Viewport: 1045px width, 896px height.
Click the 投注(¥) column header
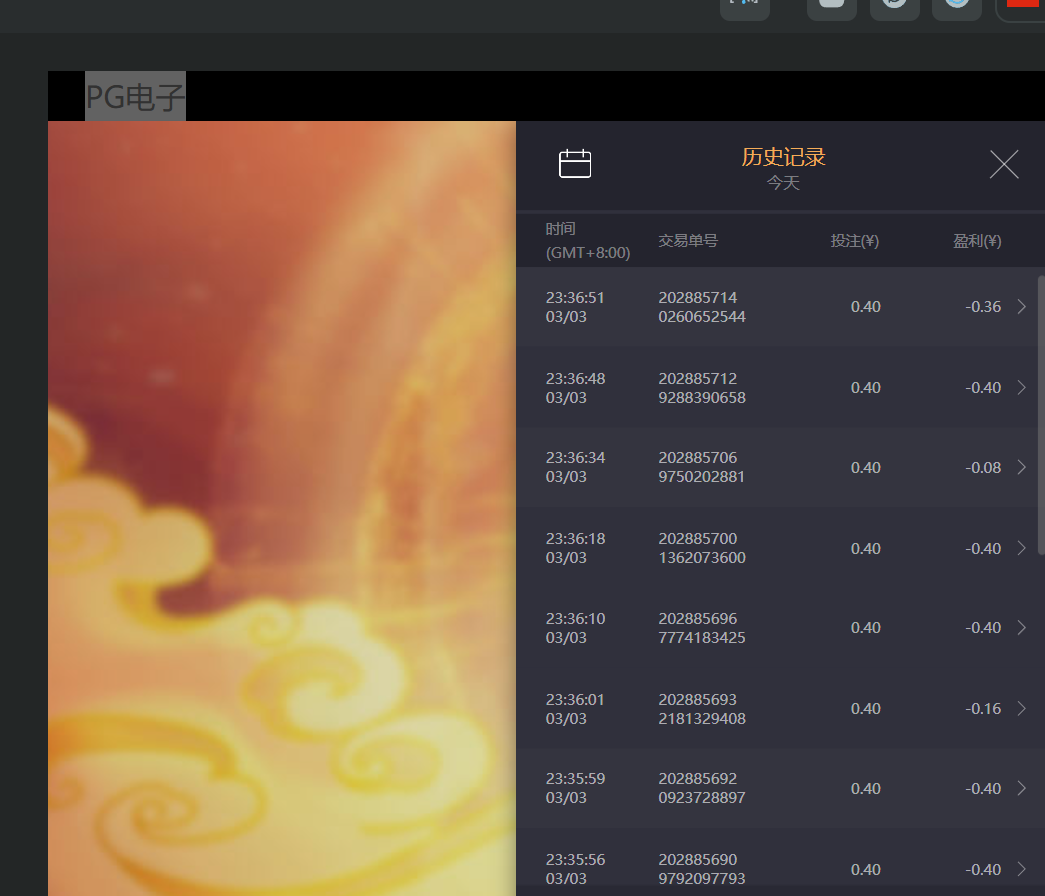[x=854, y=241]
